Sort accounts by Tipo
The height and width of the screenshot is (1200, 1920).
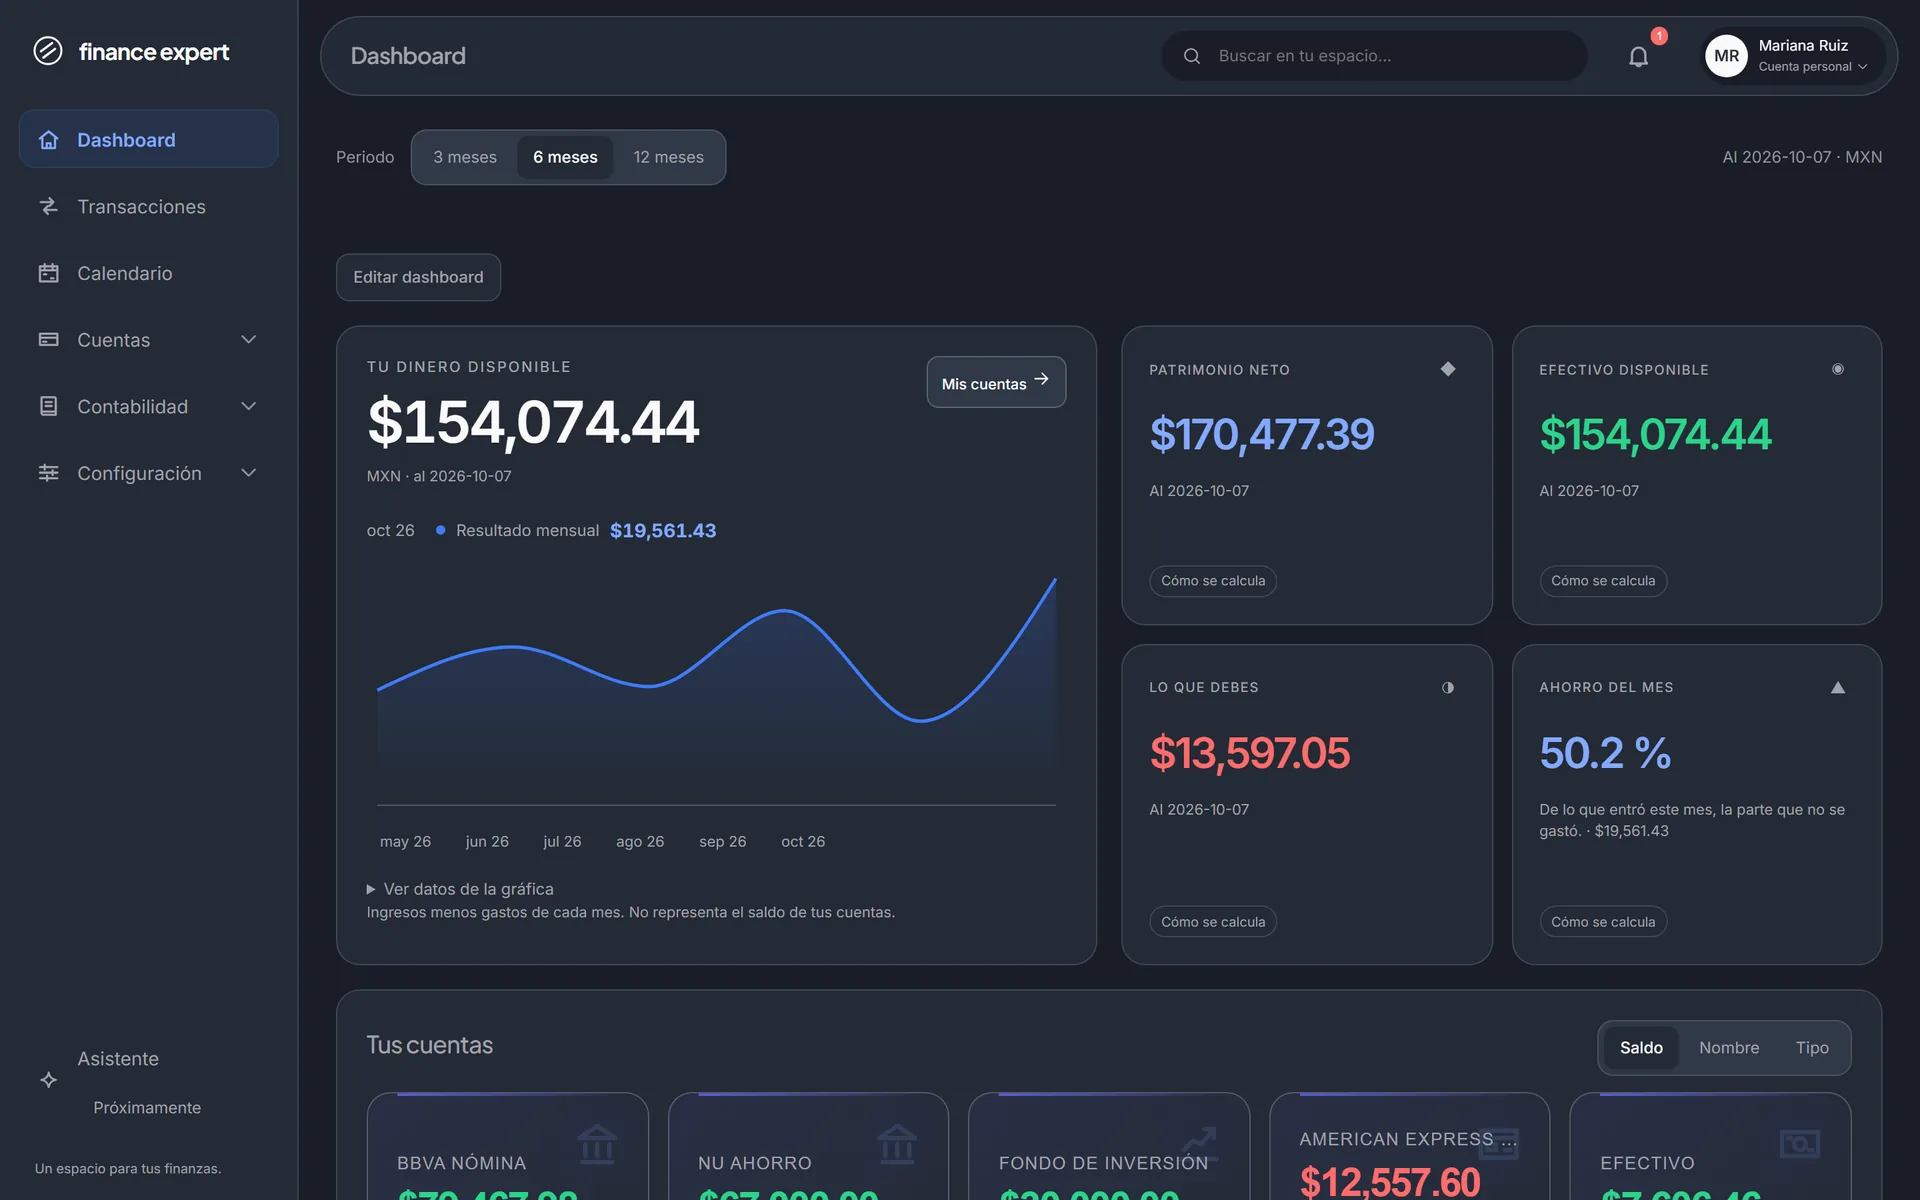1812,1048
